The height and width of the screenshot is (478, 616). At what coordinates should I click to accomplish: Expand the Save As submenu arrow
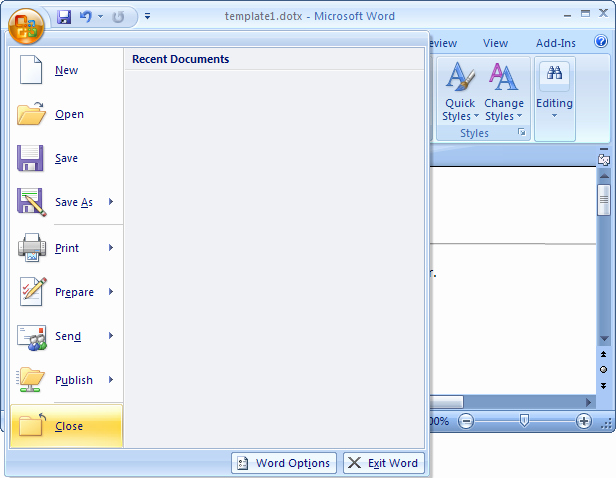[111, 201]
